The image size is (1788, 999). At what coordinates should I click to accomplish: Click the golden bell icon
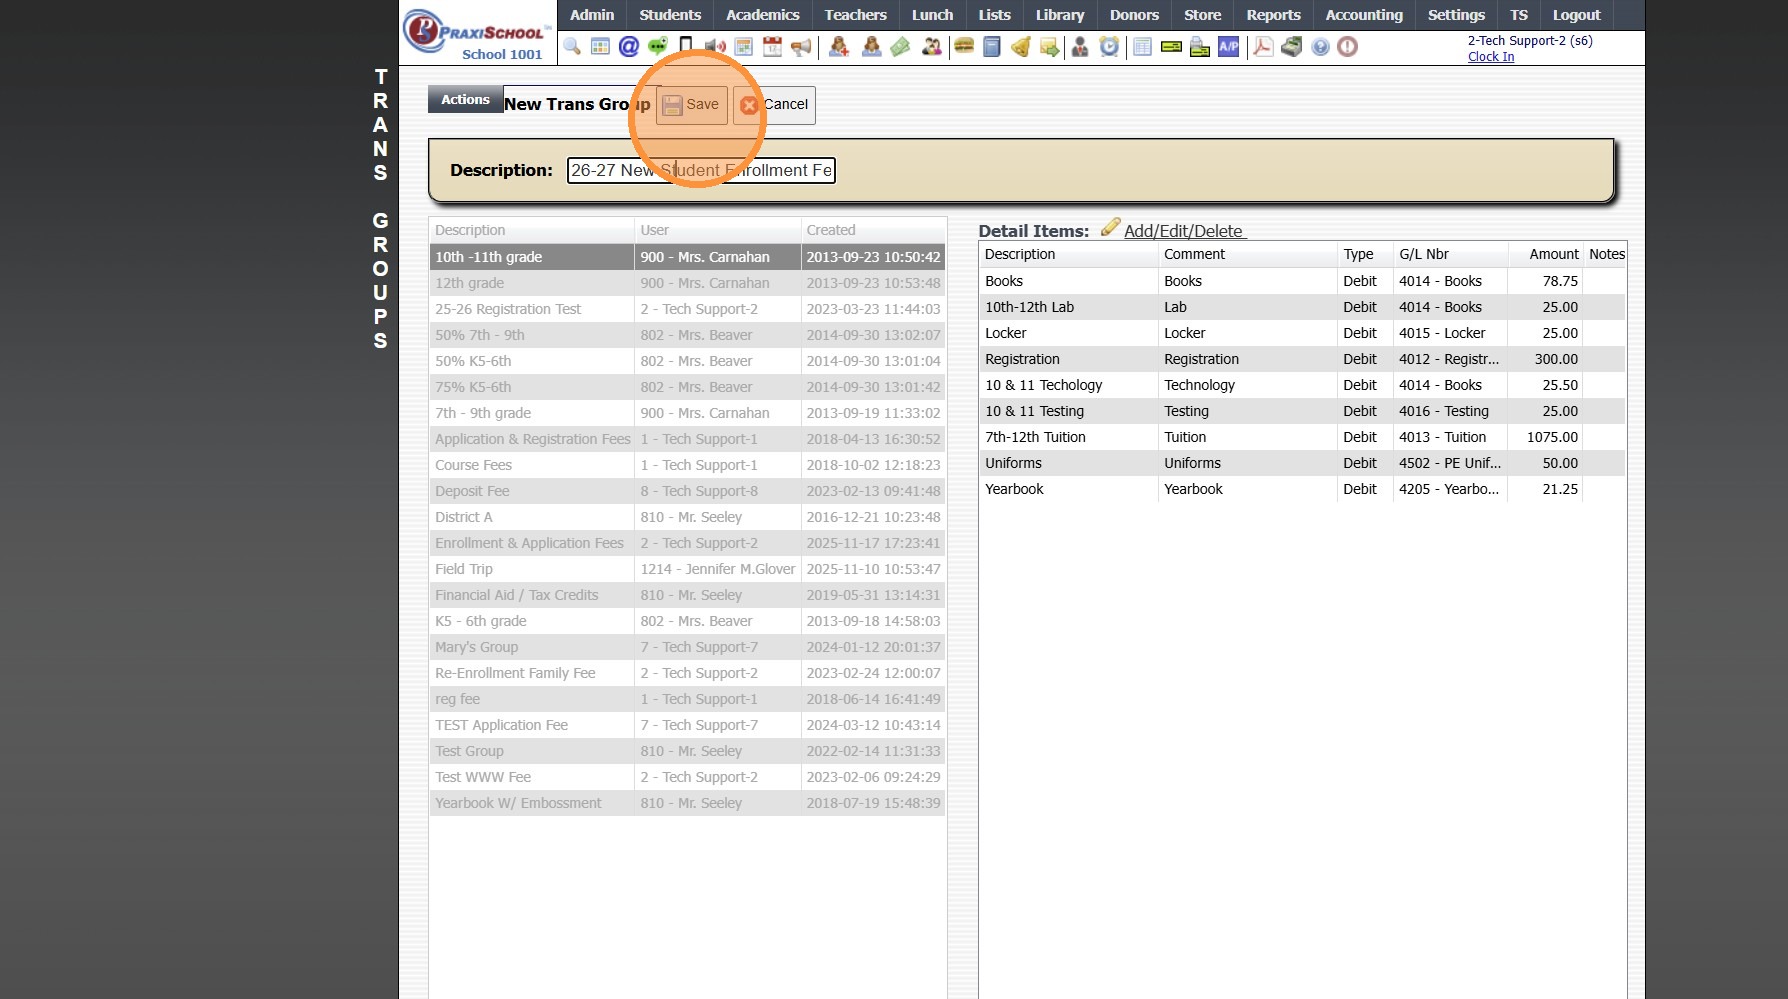click(1021, 47)
